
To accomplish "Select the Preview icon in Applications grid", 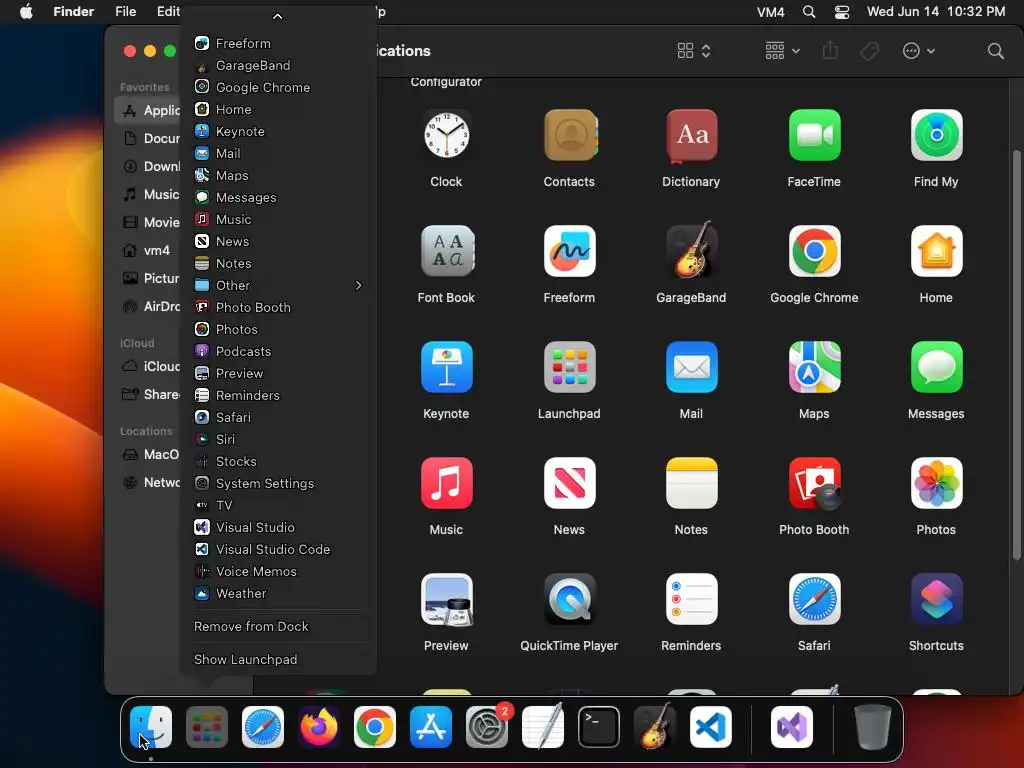I will coord(447,600).
